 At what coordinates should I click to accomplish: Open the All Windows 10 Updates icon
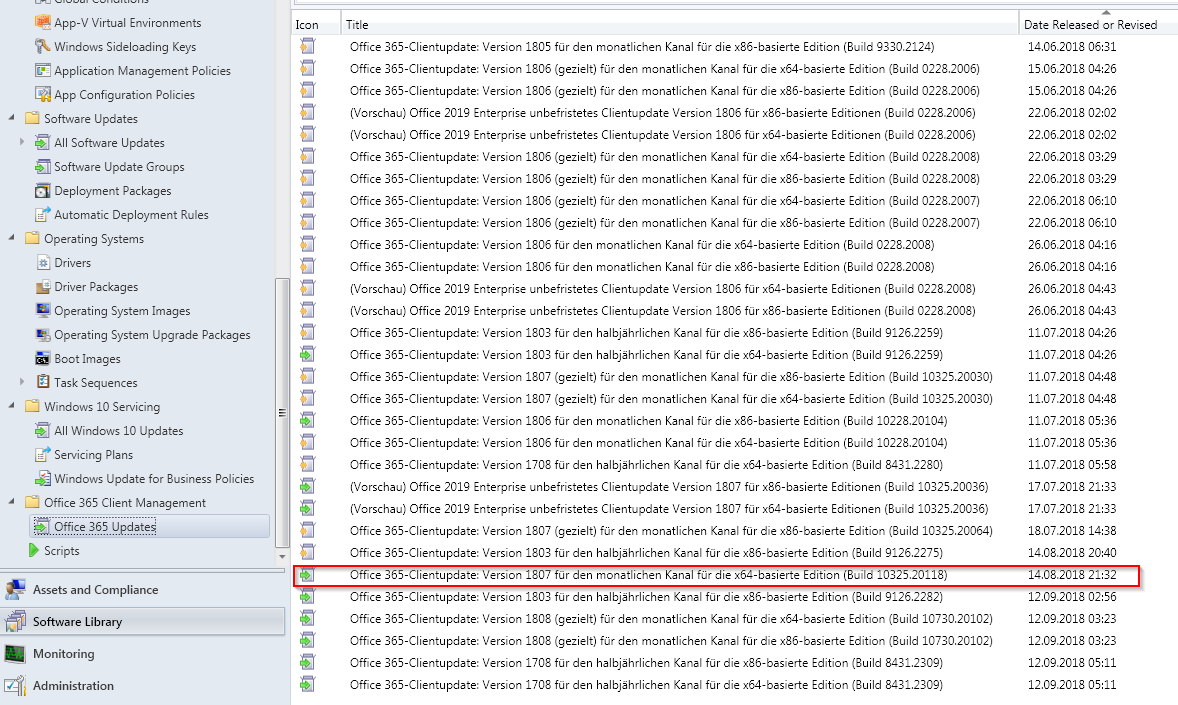pos(43,431)
